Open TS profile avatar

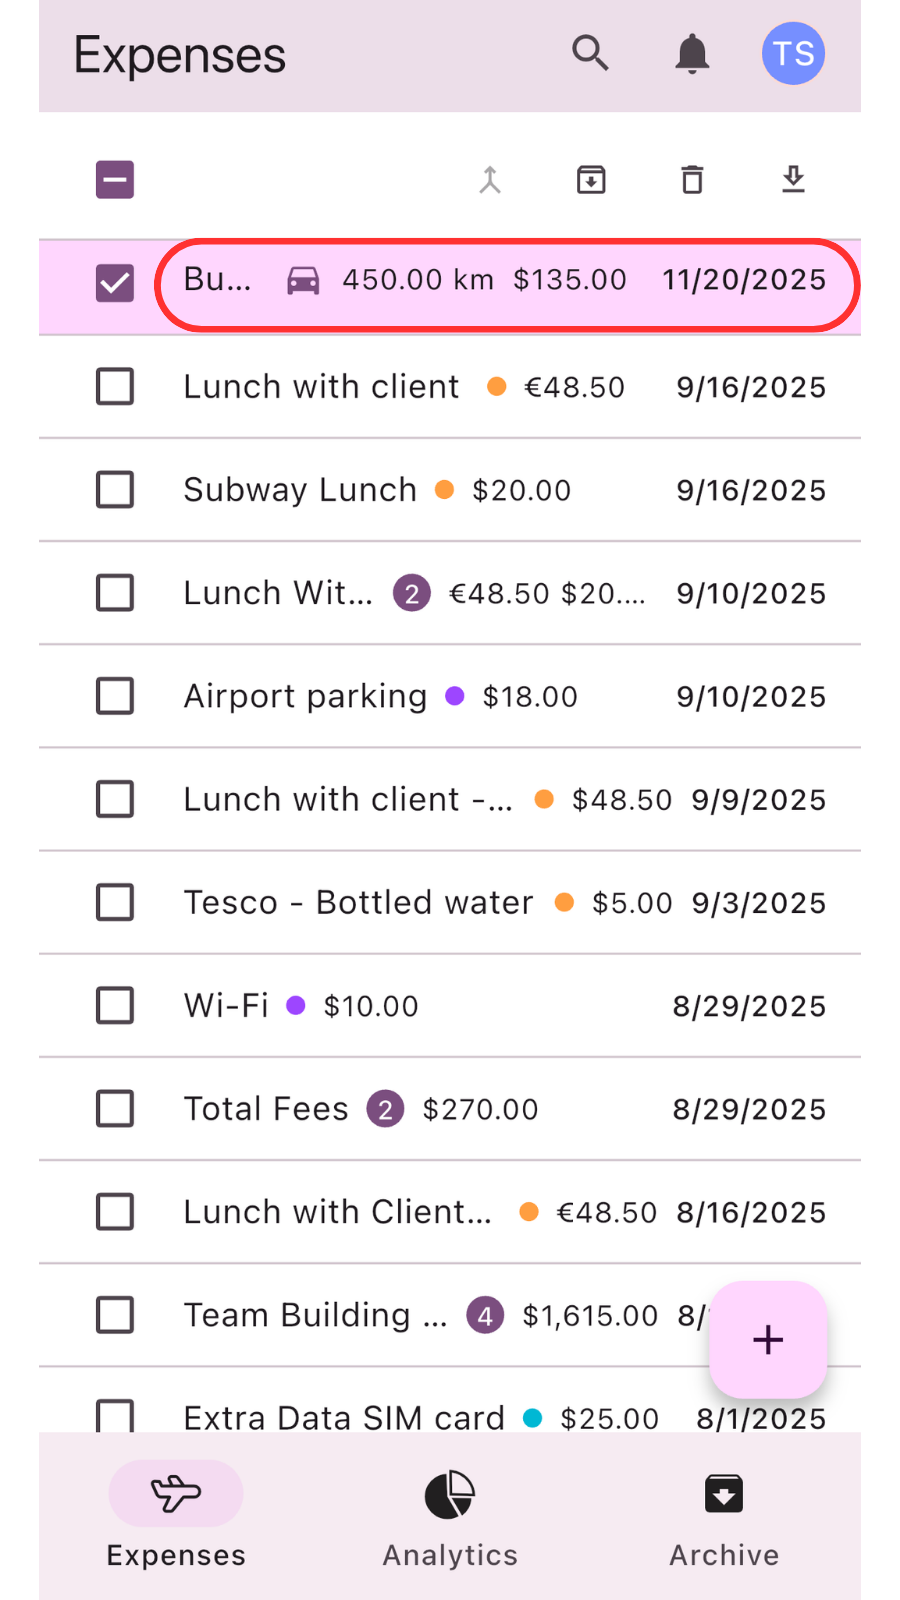[x=793, y=53]
